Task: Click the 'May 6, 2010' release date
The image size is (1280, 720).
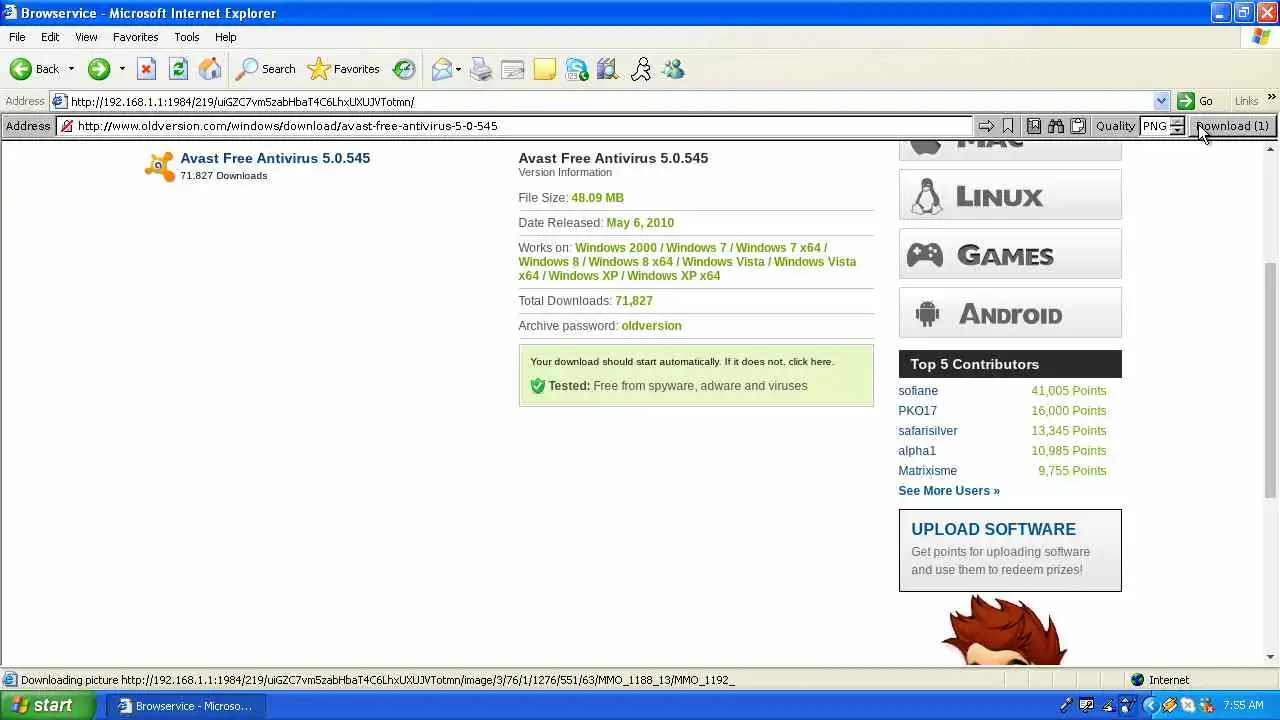Action: click(640, 223)
